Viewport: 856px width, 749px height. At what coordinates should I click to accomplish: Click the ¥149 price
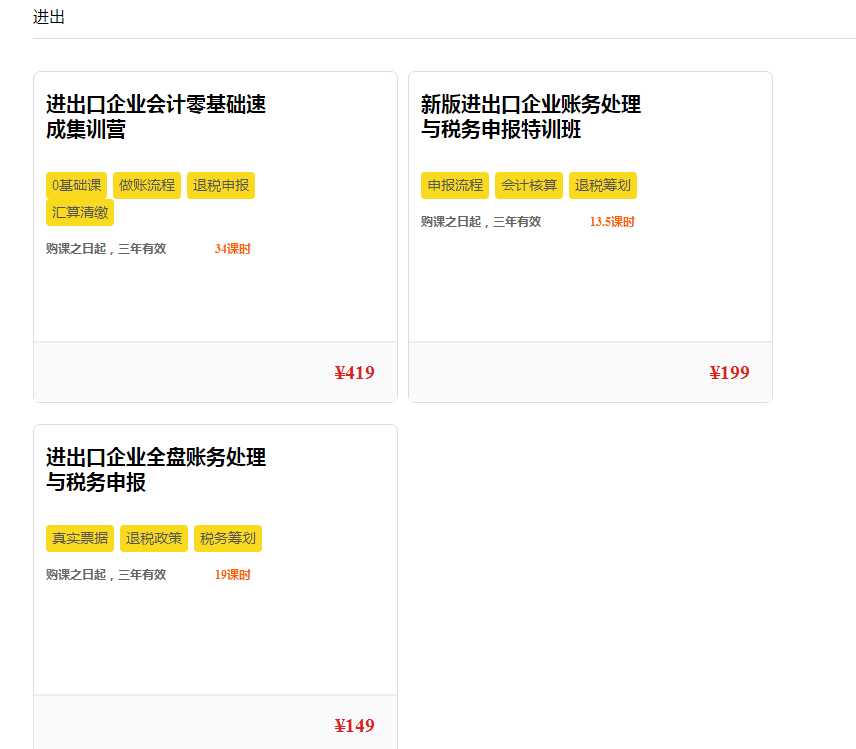coord(354,726)
